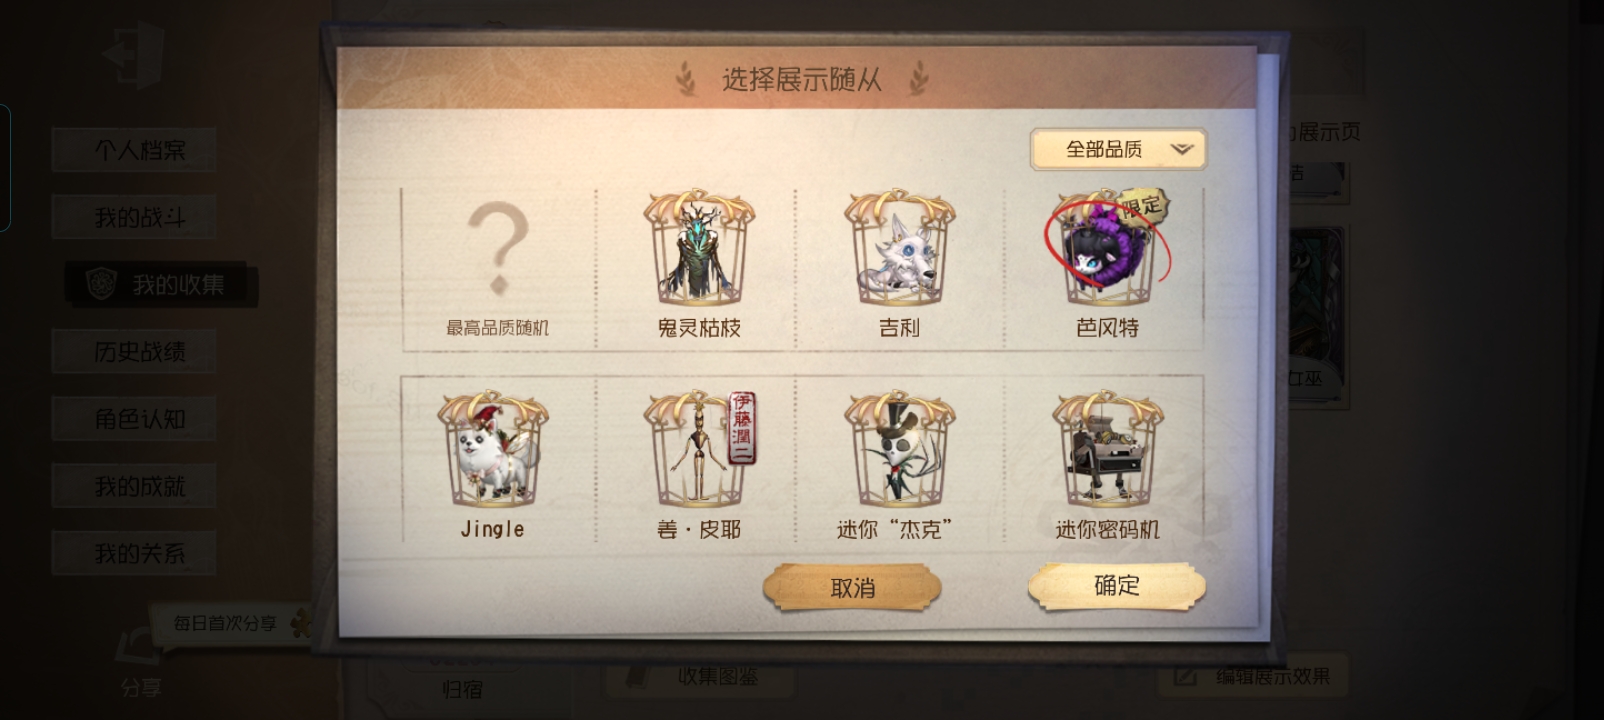The width and height of the screenshot is (1604, 720).
Task: Select the question mark random pet icon
Action: pyautogui.click(x=497, y=250)
